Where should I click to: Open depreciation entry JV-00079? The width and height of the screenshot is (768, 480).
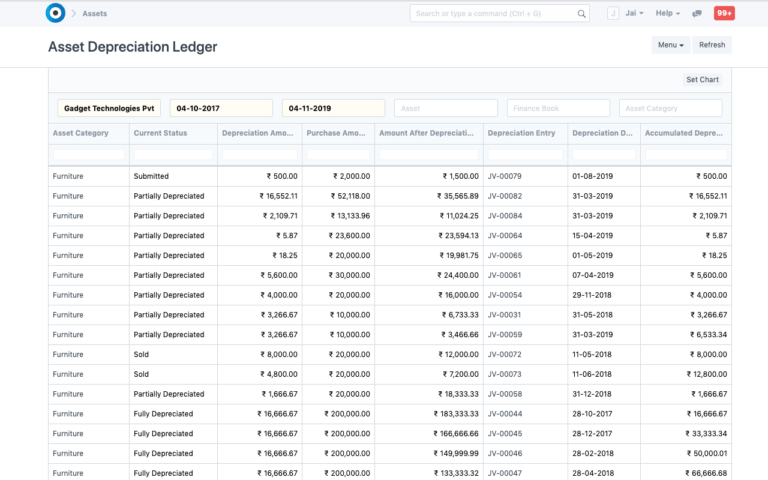click(x=504, y=176)
